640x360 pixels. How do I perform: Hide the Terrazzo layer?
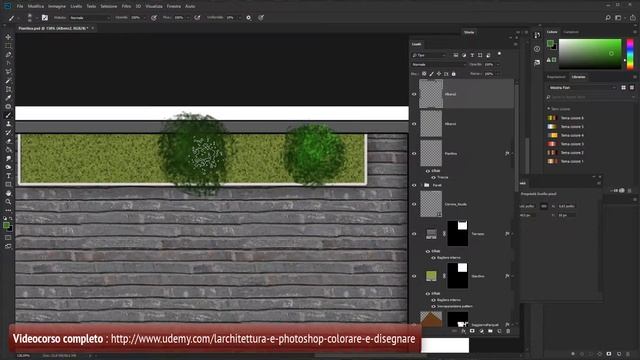point(414,234)
